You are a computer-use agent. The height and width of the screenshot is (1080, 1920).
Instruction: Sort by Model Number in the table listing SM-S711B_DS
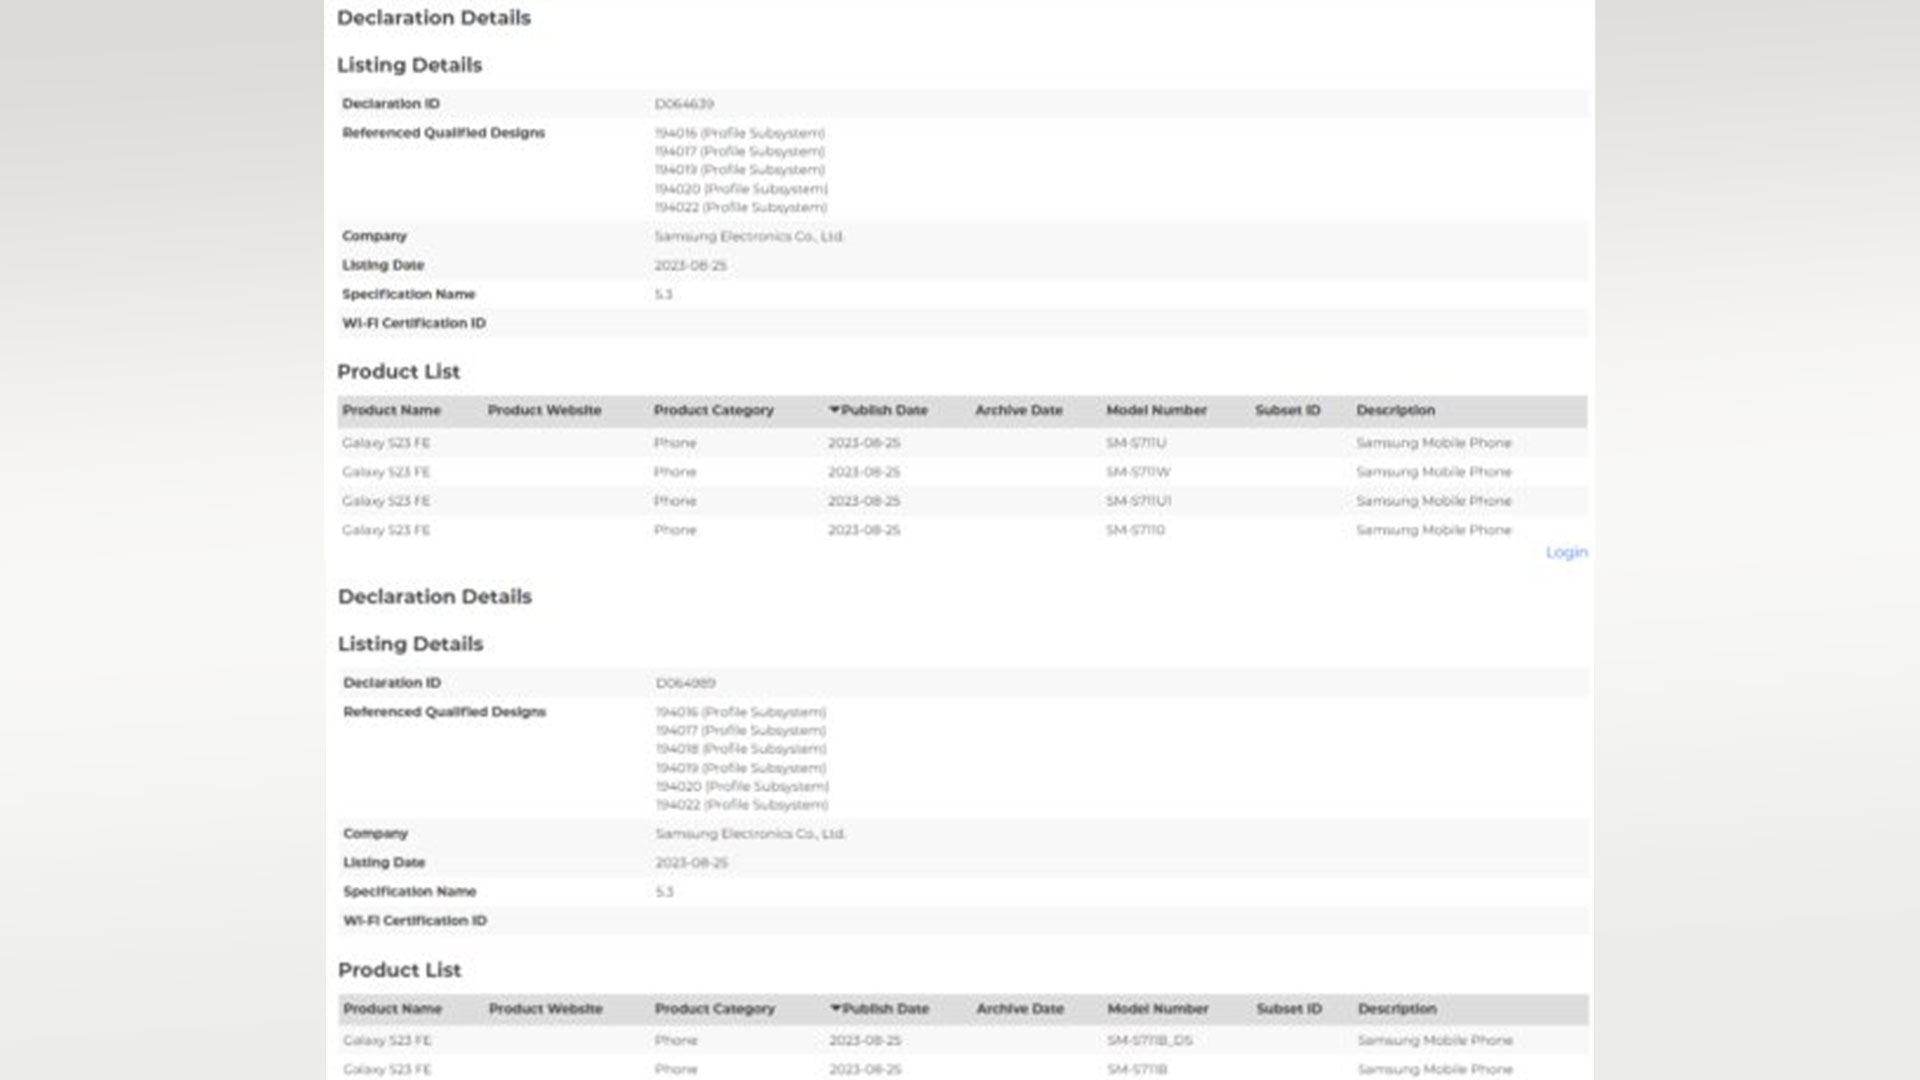[x=1158, y=1008]
